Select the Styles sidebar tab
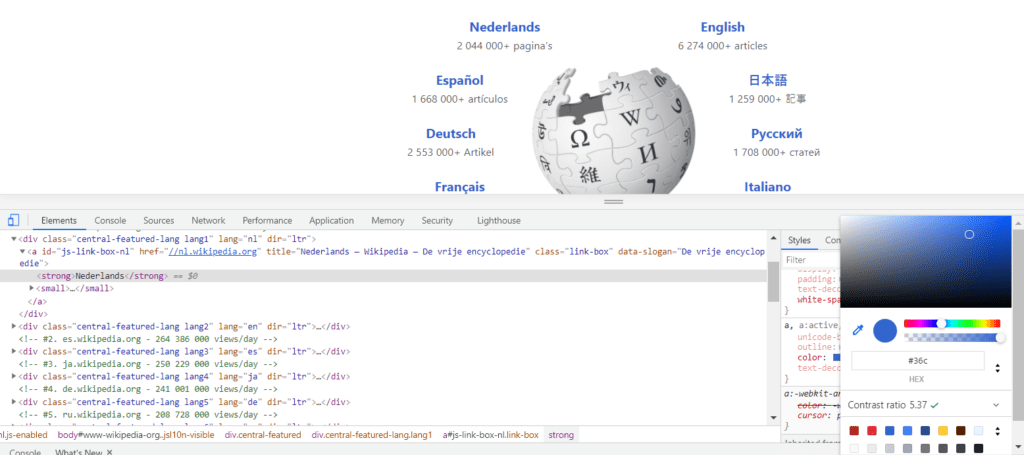 [x=799, y=240]
